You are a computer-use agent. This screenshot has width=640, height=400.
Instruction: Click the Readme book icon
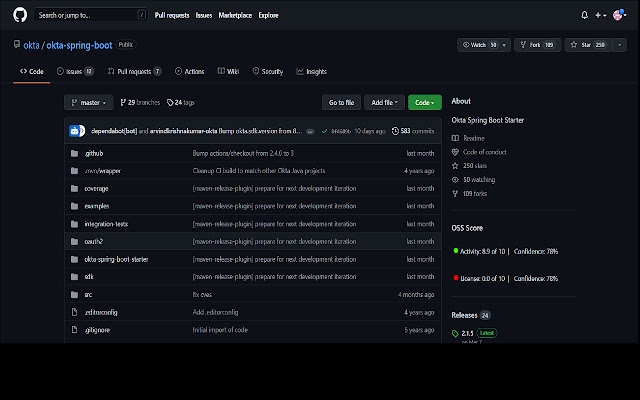[455, 138]
